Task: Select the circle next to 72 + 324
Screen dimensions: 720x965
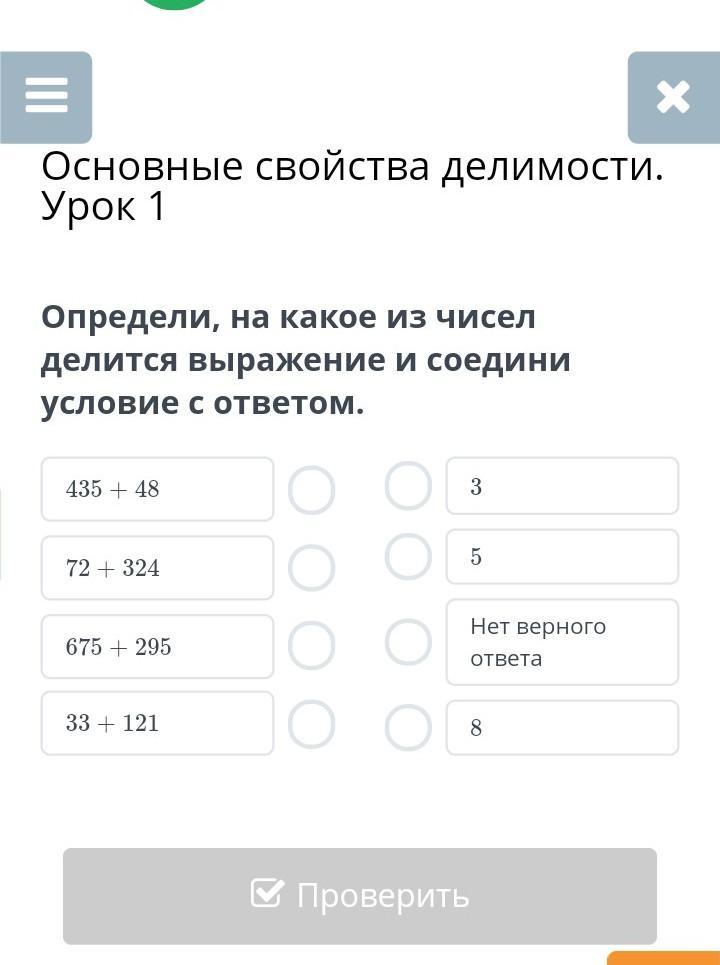Action: pos(311,567)
